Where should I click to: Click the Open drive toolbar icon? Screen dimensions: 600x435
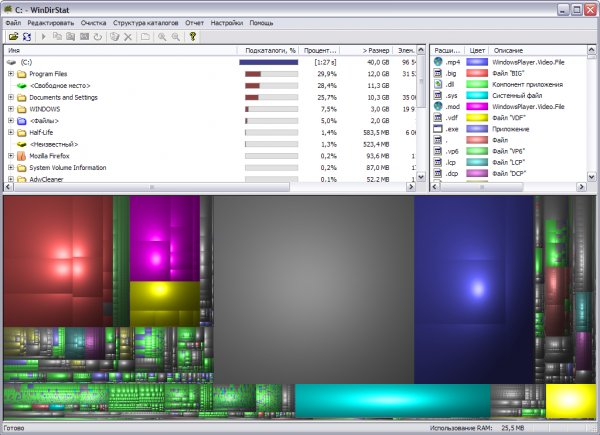(13, 37)
